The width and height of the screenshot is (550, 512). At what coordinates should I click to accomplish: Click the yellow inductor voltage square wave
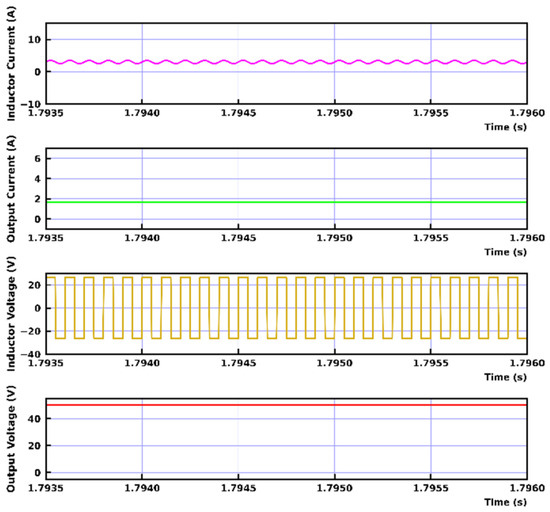[286, 308]
